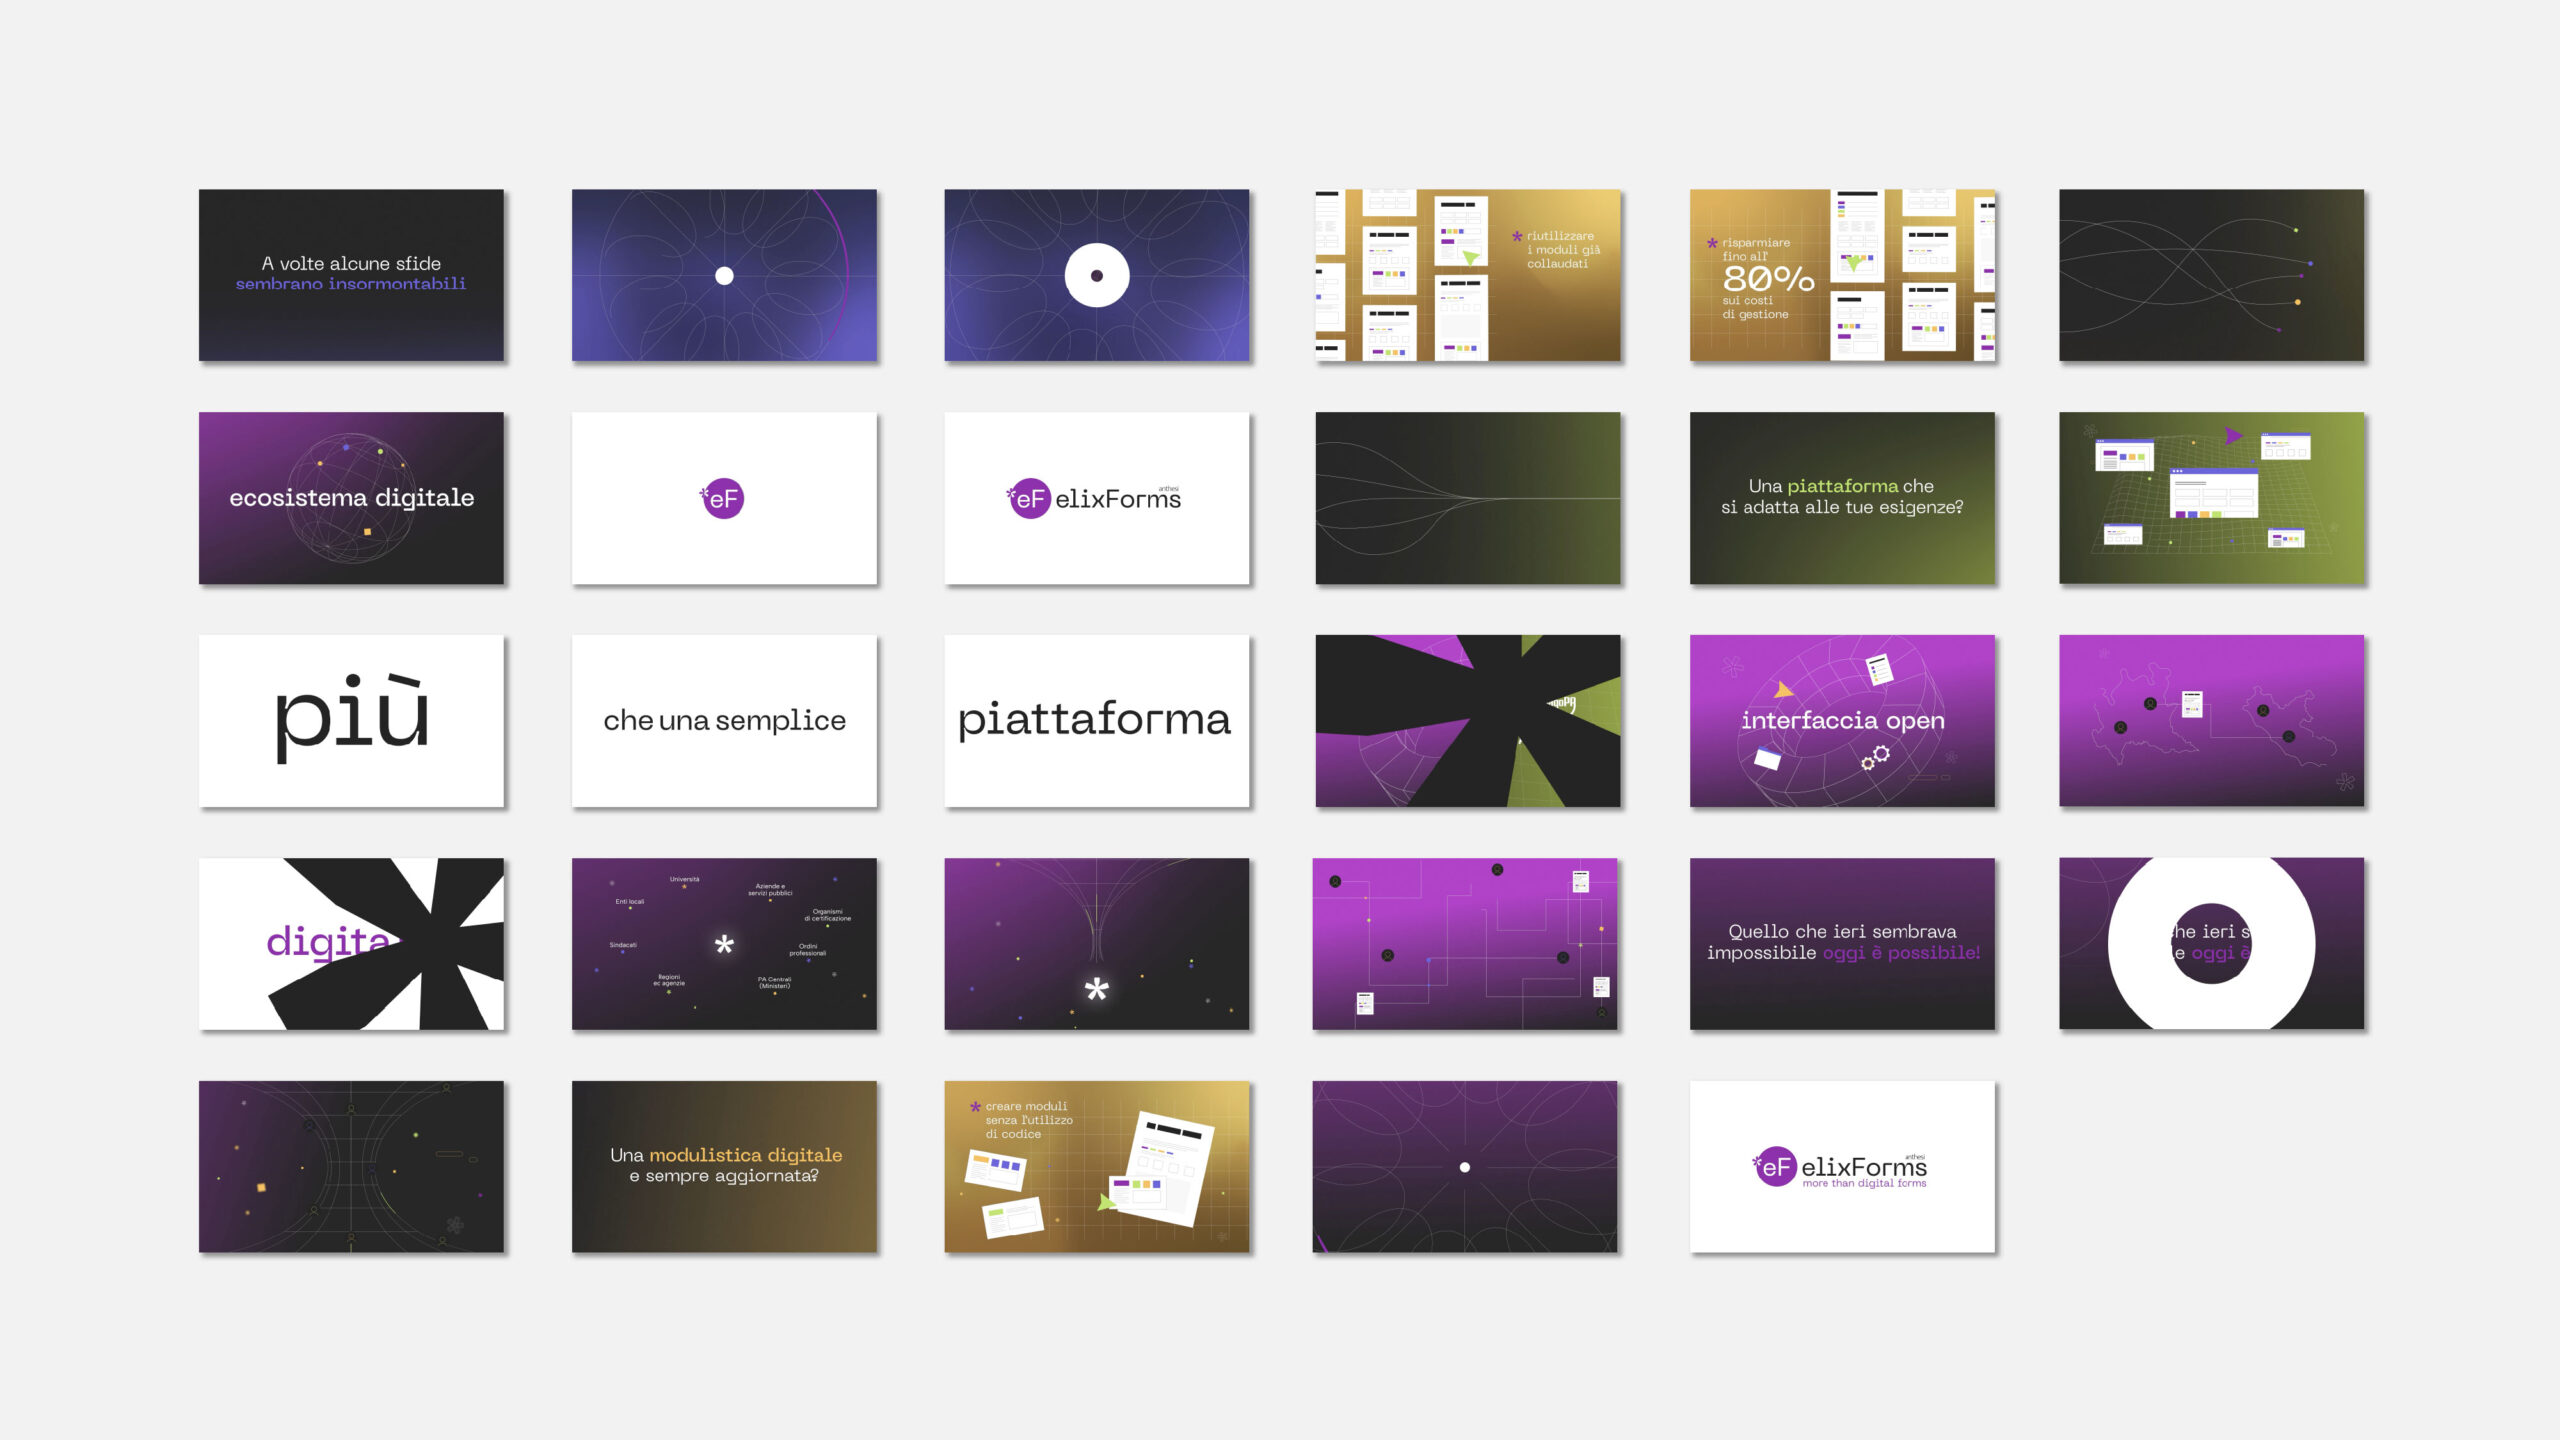
Task: Select the purple Italy map frame
Action: (2211, 720)
